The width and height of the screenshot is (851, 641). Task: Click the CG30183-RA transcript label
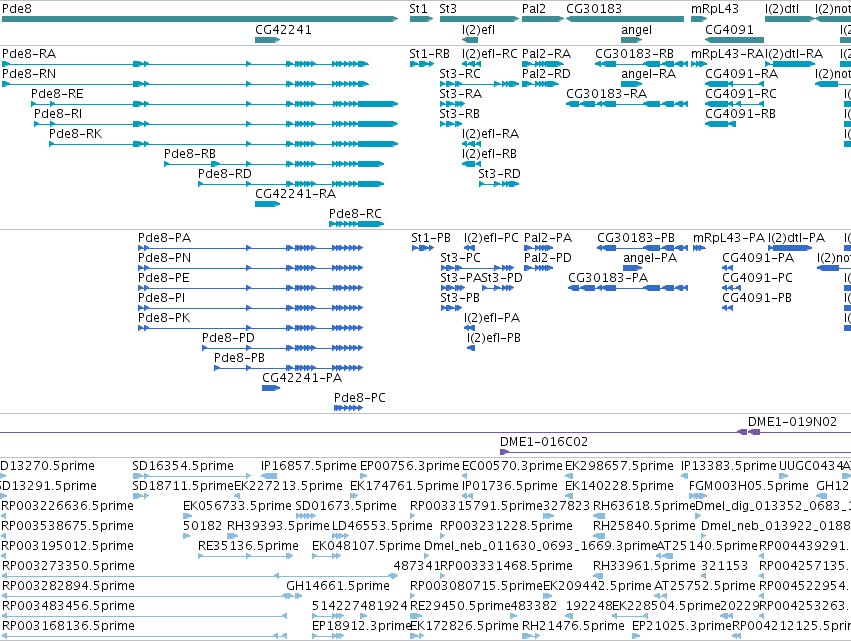(607, 94)
